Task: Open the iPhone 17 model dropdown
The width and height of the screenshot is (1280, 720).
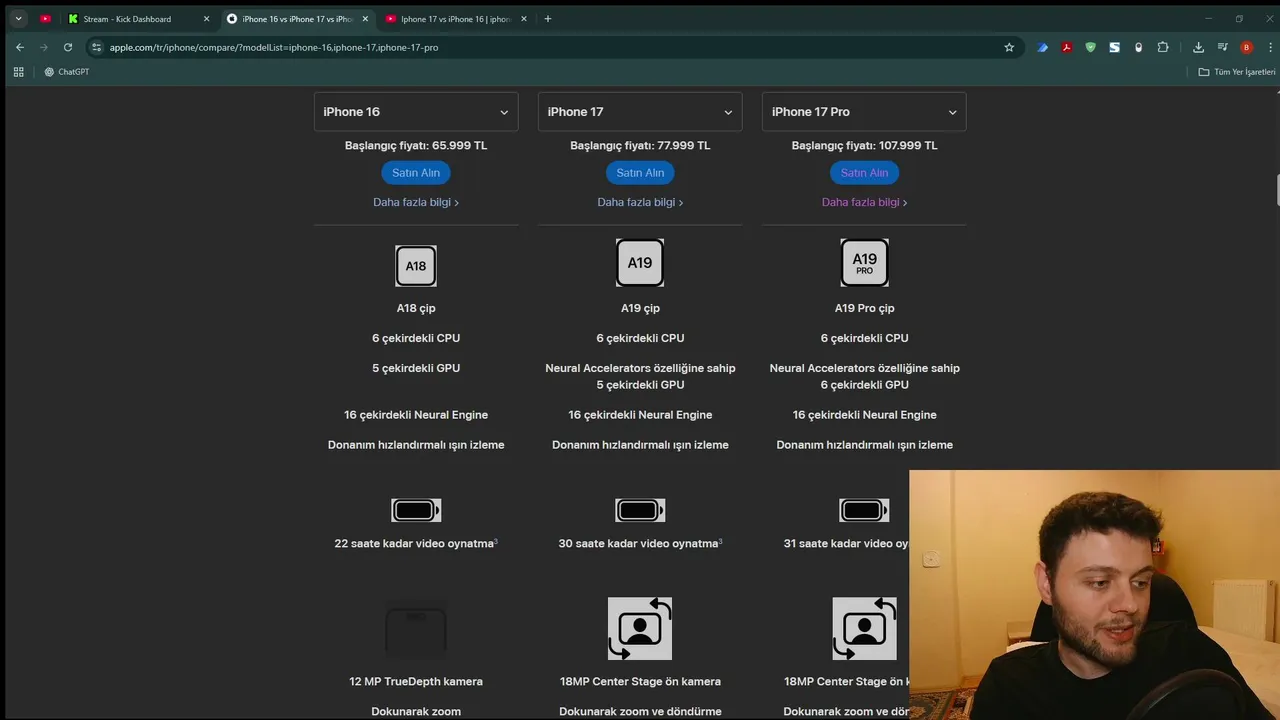Action: click(640, 111)
